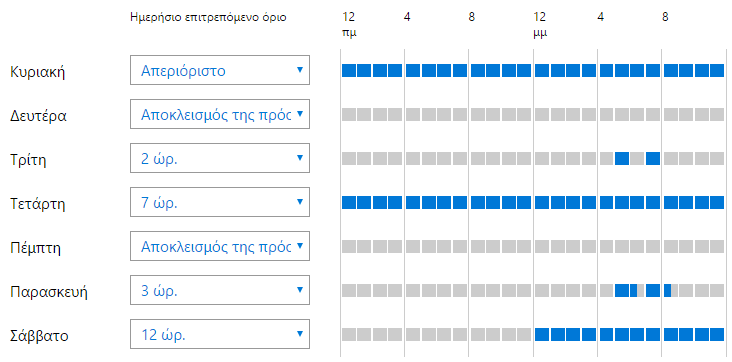732x362 pixels.
Task: Disable Σάββατο's first blue block at 12 μμ
Action: pyautogui.click(x=542, y=334)
